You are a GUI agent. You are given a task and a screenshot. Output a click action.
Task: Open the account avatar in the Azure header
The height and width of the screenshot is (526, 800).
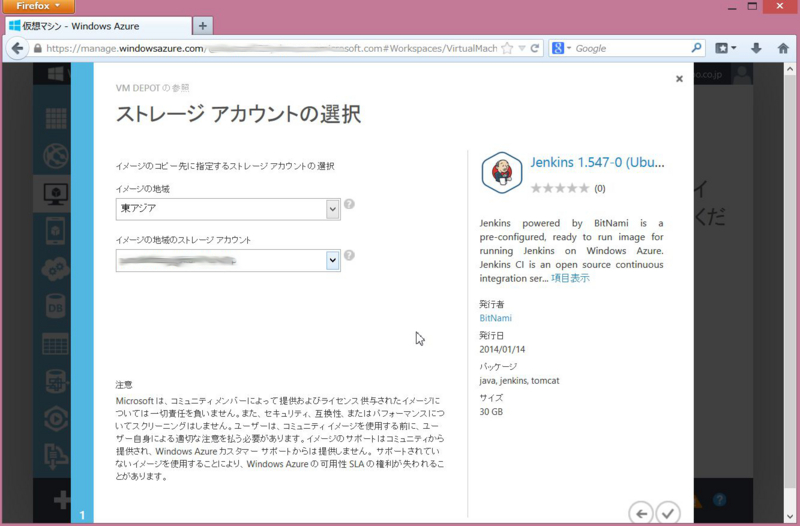(742, 74)
